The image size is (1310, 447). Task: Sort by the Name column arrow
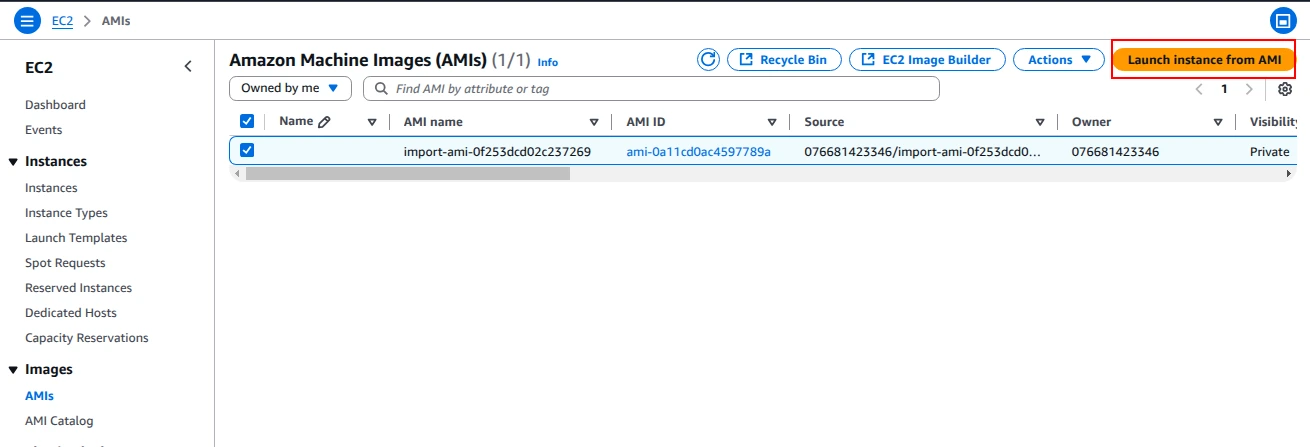click(372, 122)
